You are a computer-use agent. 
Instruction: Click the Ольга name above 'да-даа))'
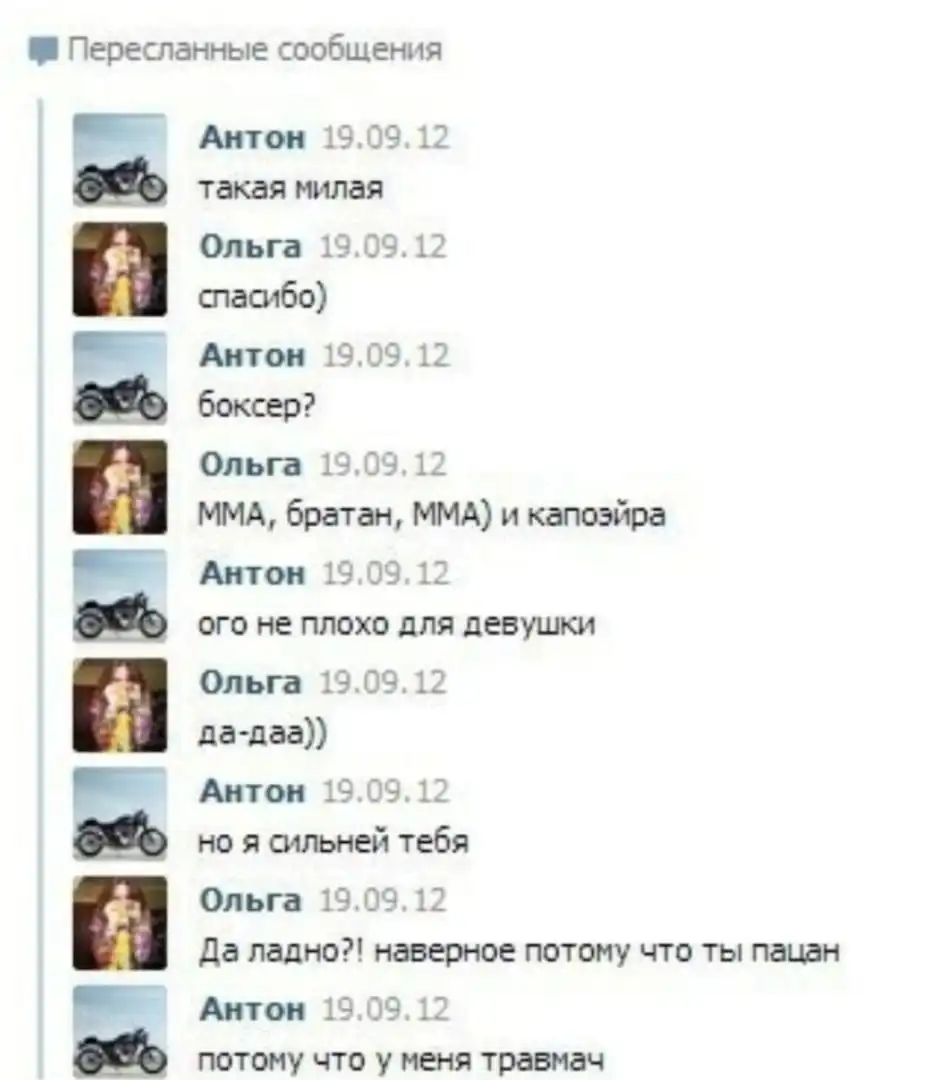(251, 682)
